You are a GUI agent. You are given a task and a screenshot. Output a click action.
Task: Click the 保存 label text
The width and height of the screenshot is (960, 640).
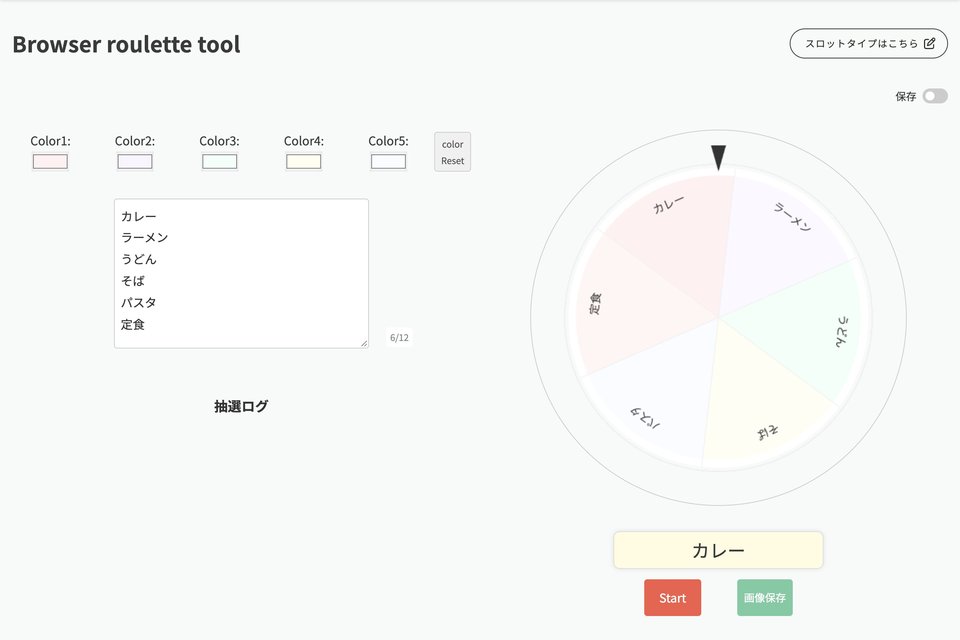(x=906, y=96)
